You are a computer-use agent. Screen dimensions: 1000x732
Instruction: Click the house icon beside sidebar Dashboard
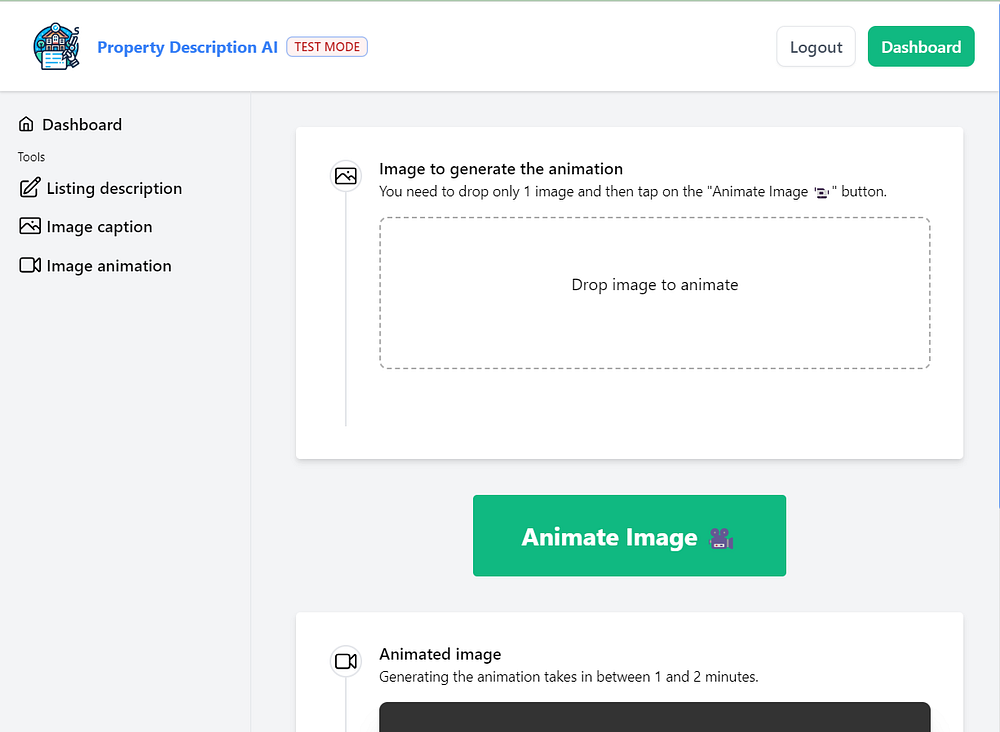tap(26, 124)
